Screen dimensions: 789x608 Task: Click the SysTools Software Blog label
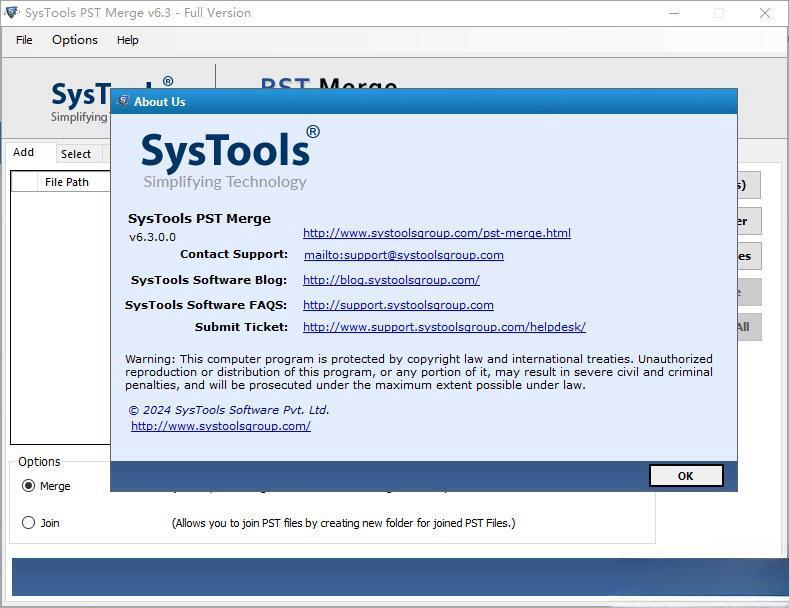tap(209, 280)
